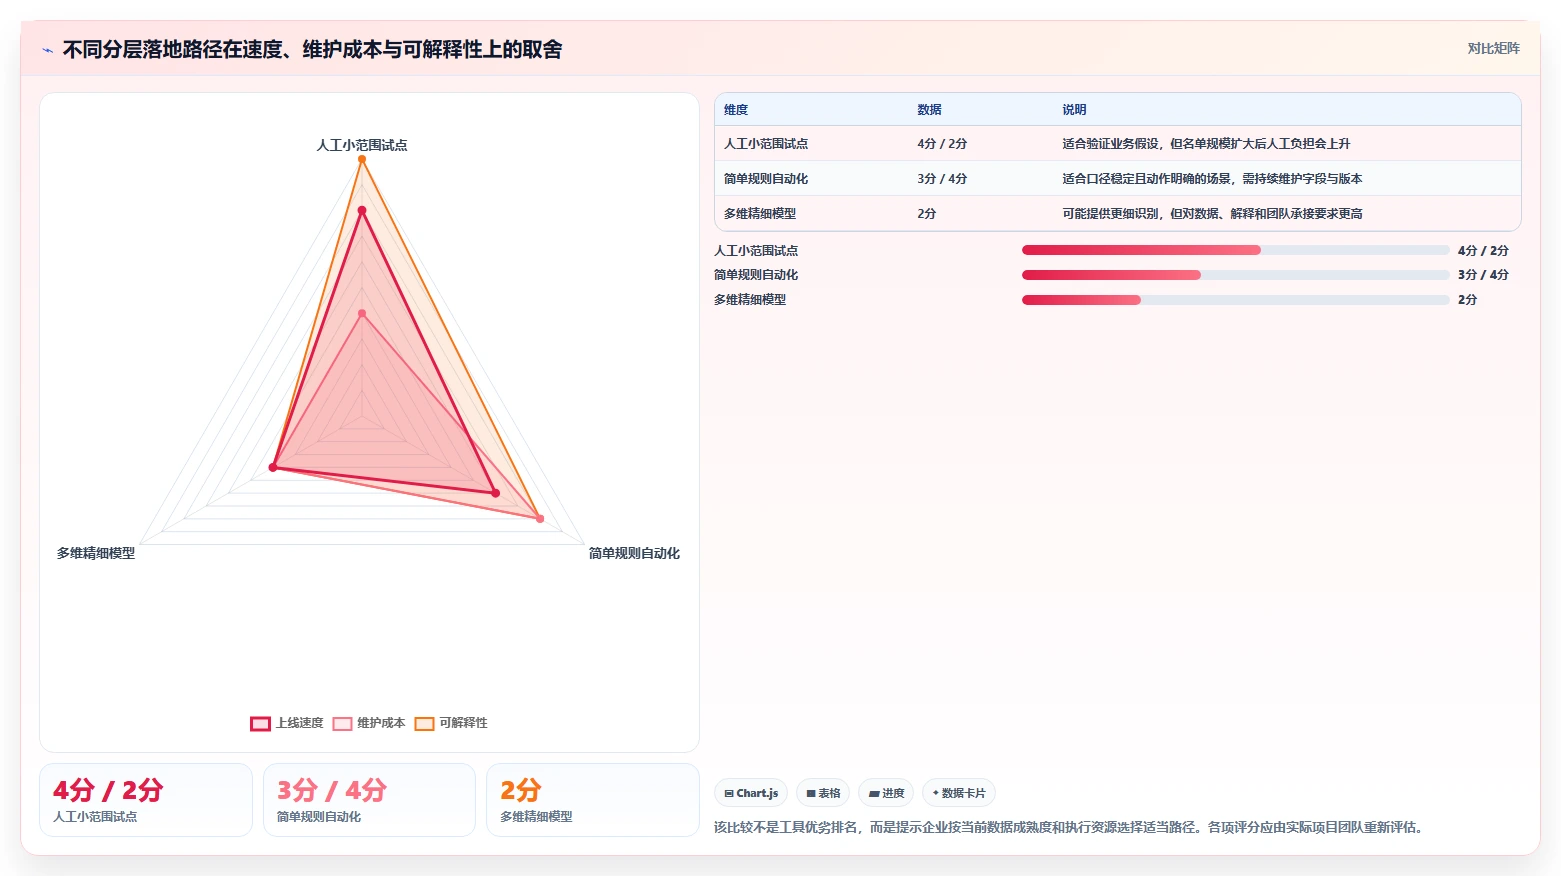
Task: Click the 多维精细模型 progress bar
Action: click(x=1235, y=300)
